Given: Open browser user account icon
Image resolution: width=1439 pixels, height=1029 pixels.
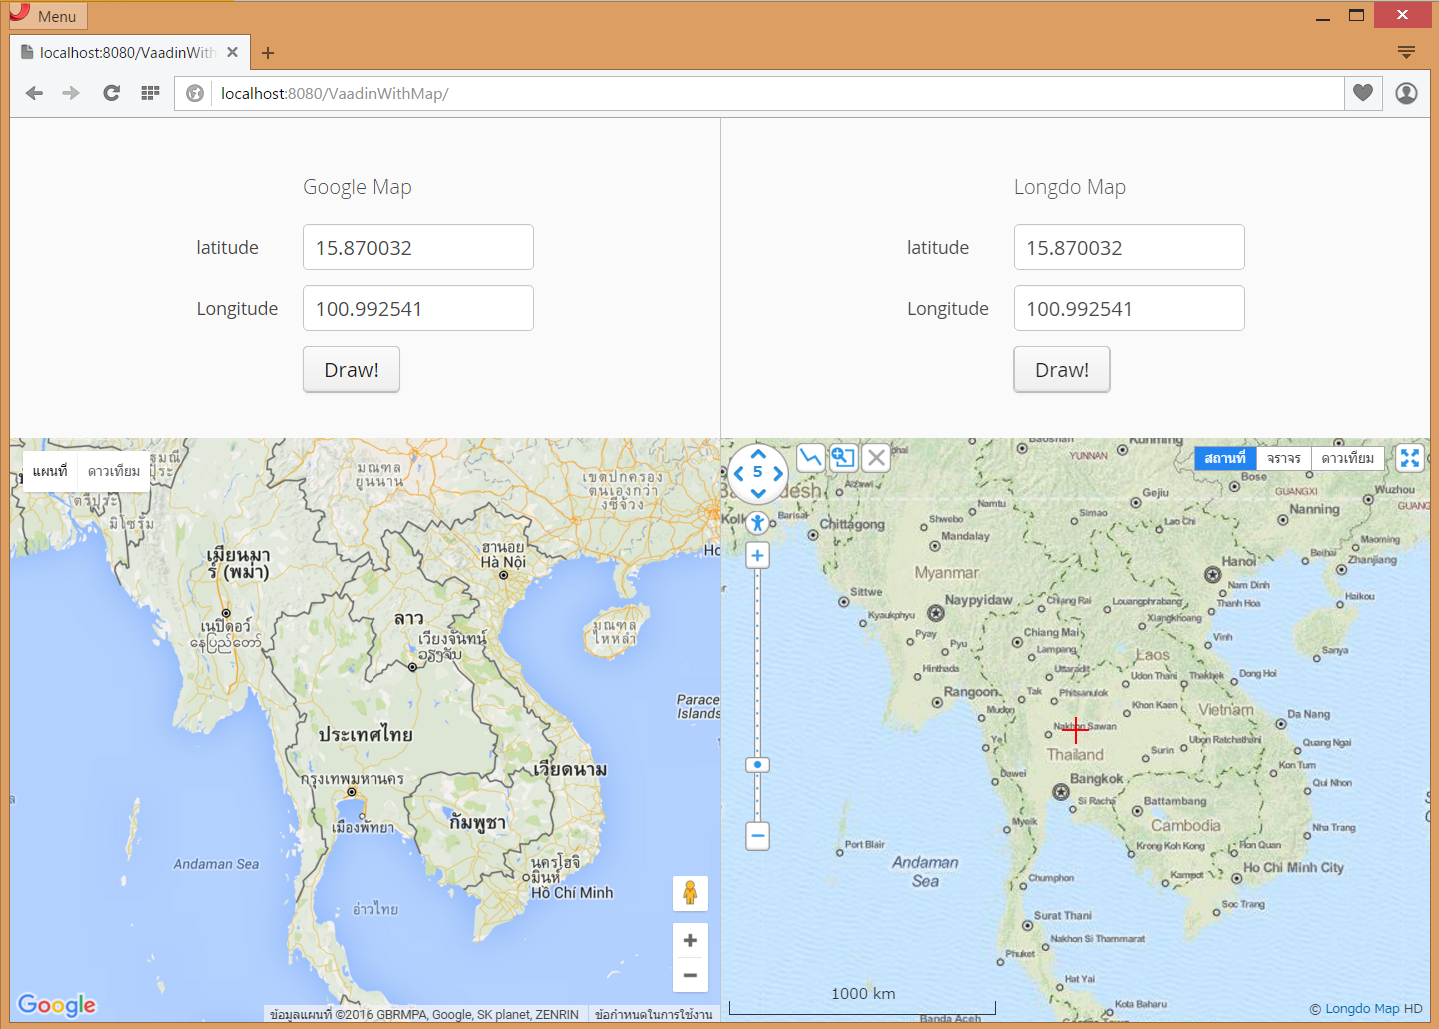Looking at the screenshot, I should [1406, 93].
